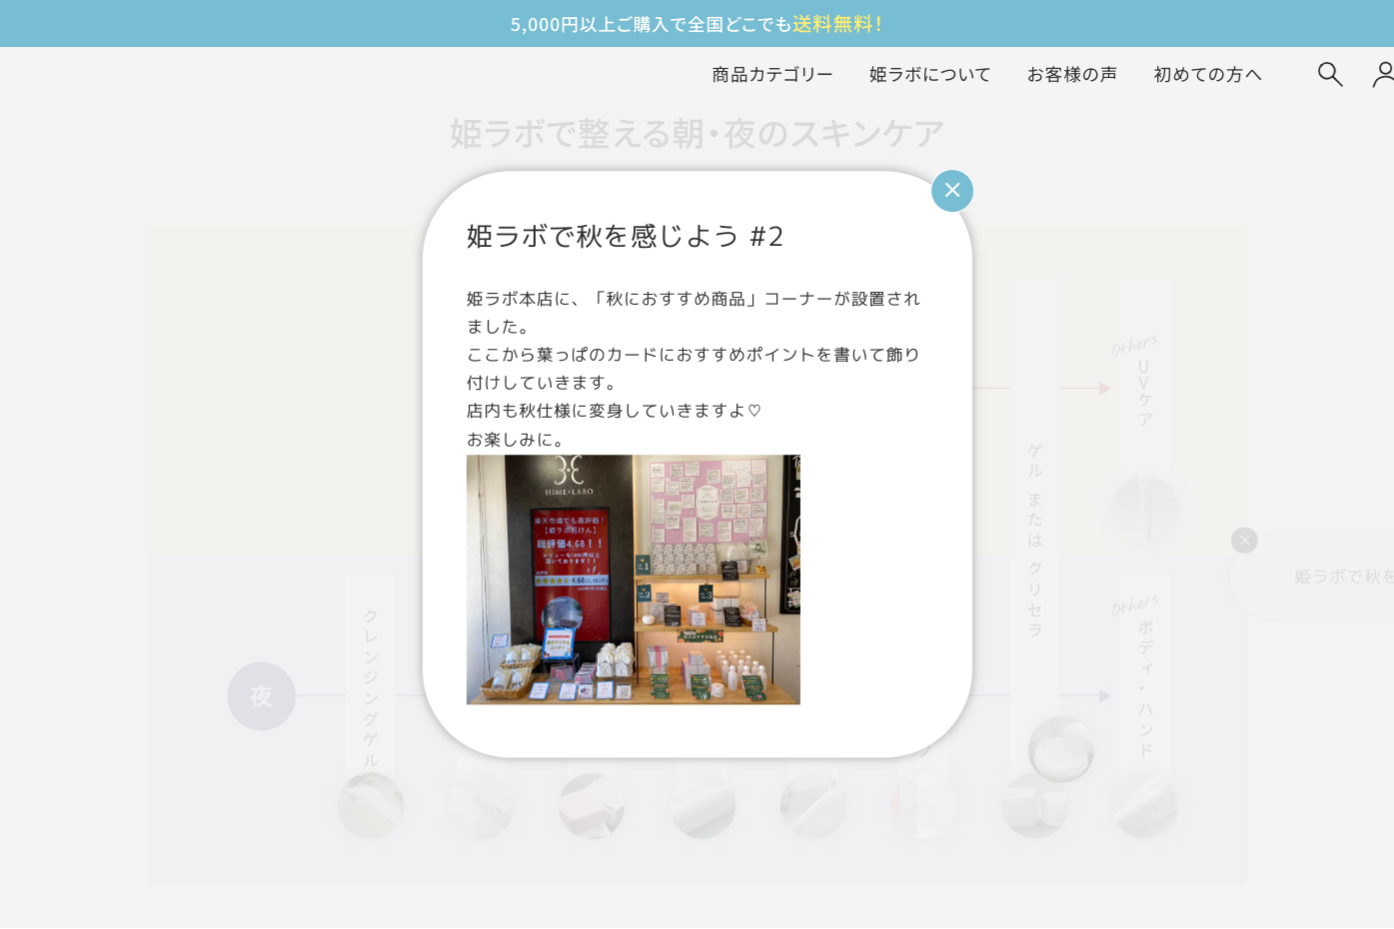The image size is (1394, 929).
Task: Click the UVケア product circle
Action: point(1145,509)
